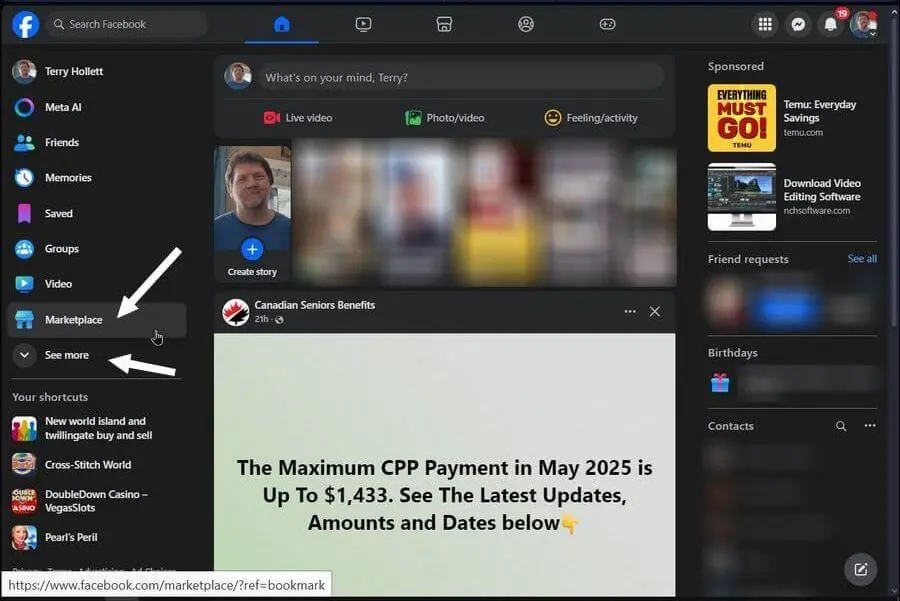Open Saved items from the sidebar
The image size is (900, 601).
click(x=96, y=214)
